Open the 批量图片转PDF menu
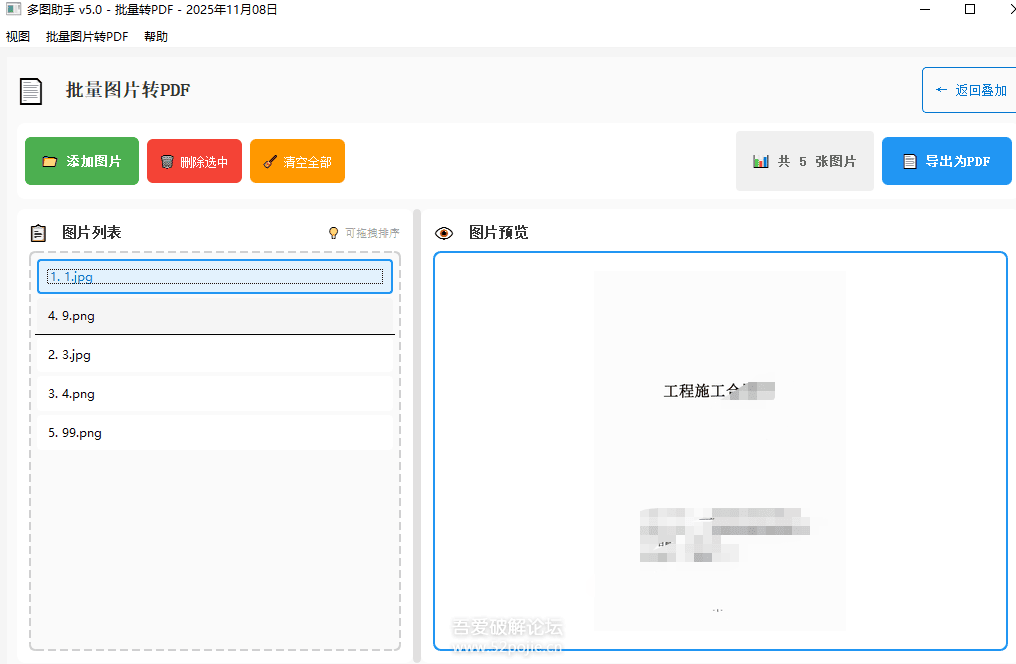Viewport: 1016px width, 664px height. (x=85, y=35)
